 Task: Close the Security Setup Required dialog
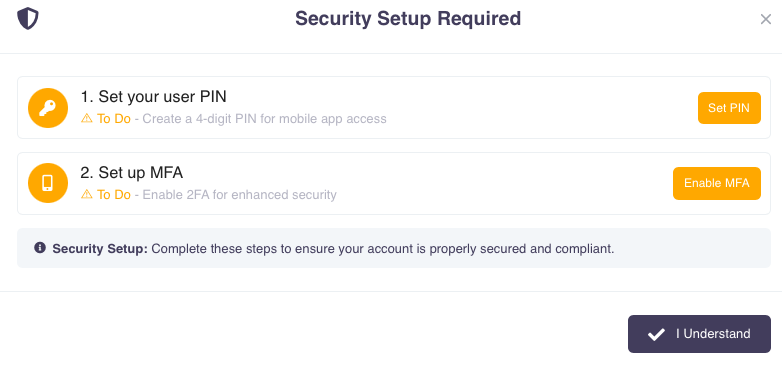(x=766, y=19)
